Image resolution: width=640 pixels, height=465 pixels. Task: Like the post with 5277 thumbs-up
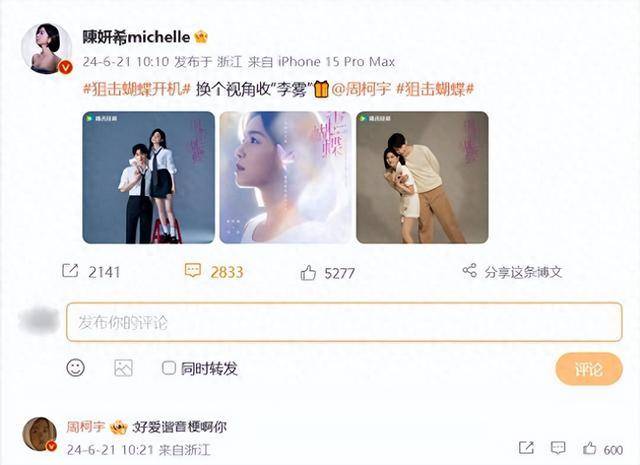point(308,273)
